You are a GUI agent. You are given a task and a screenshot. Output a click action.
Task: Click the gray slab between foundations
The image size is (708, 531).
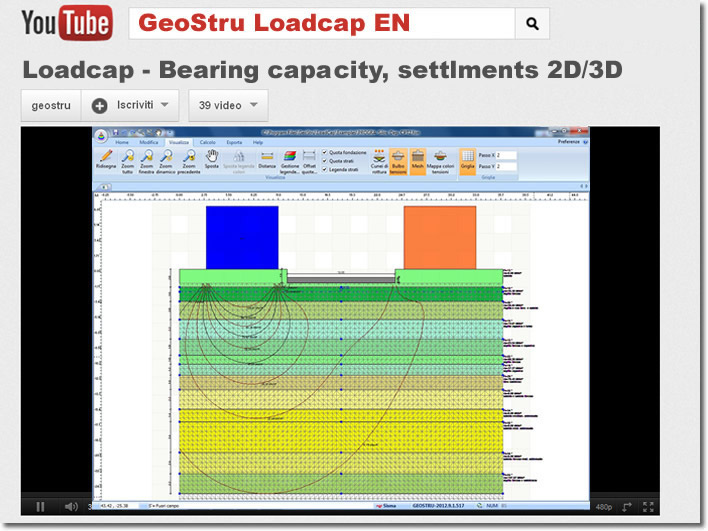click(x=341, y=279)
